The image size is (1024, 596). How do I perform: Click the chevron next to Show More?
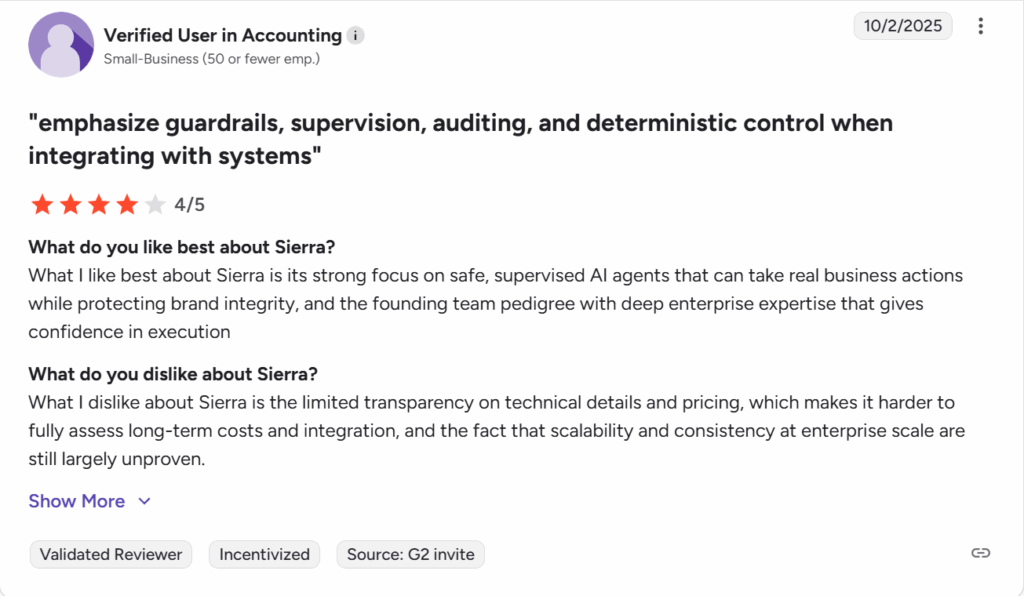pos(143,501)
